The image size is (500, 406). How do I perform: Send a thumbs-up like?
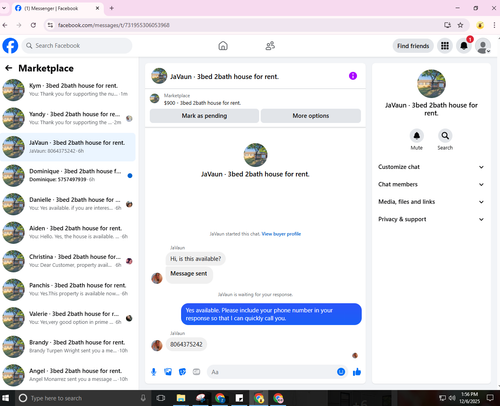[357, 372]
